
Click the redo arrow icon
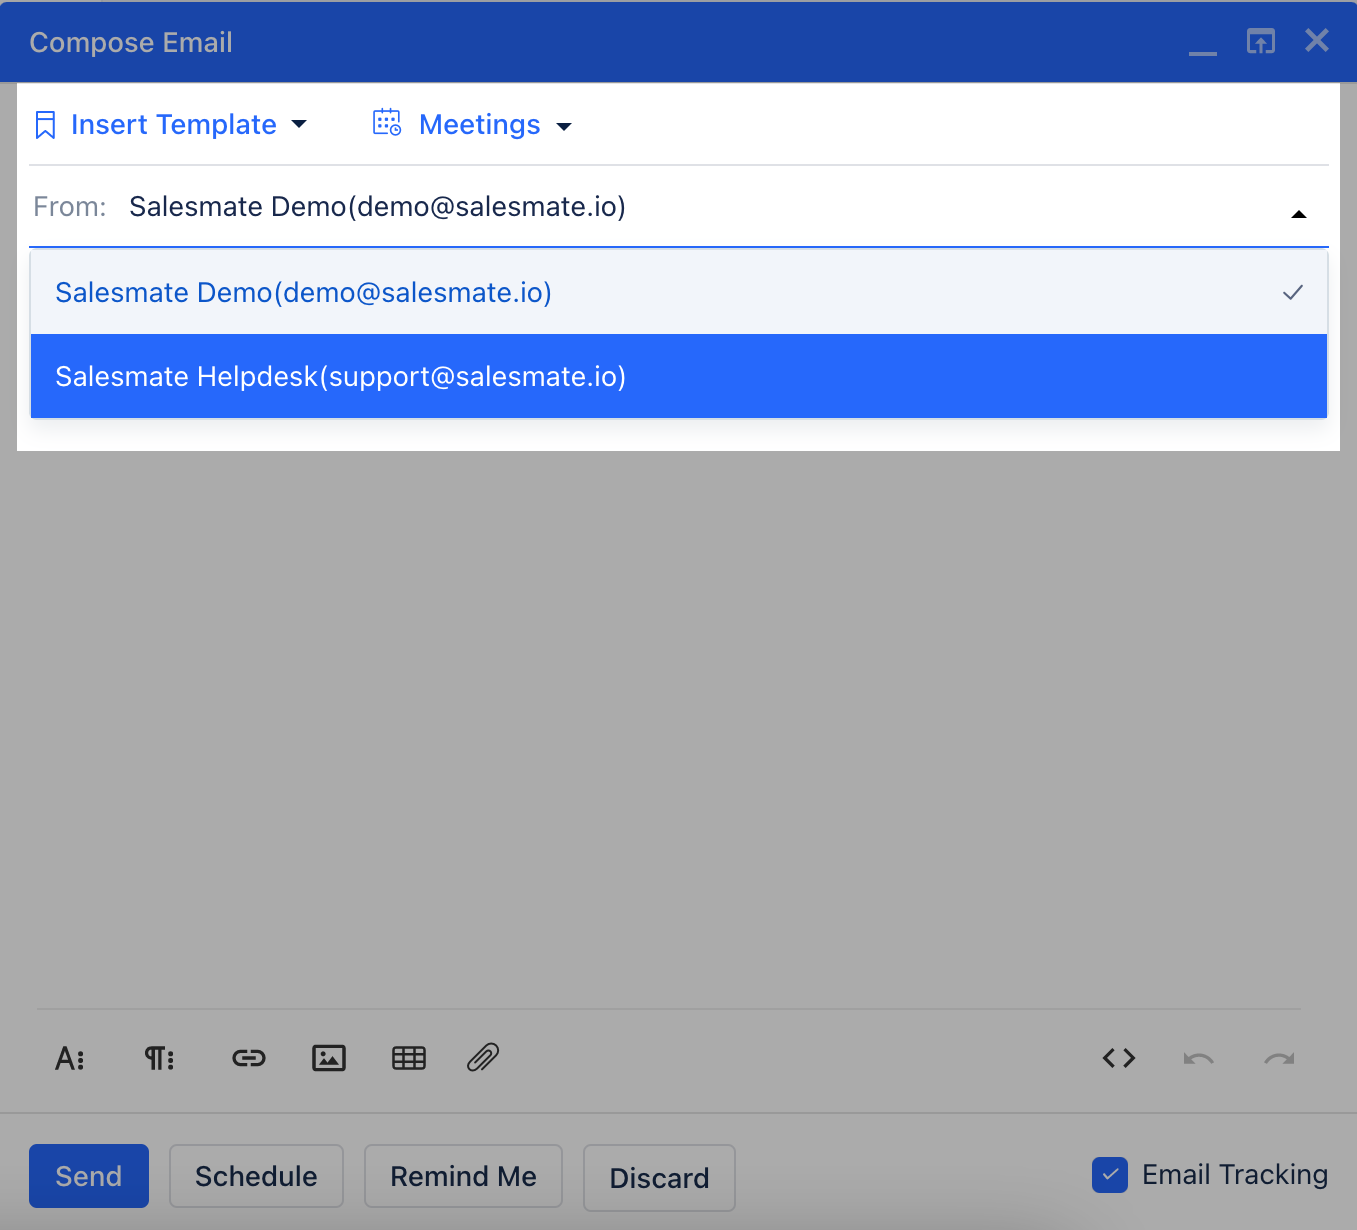[x=1279, y=1058]
